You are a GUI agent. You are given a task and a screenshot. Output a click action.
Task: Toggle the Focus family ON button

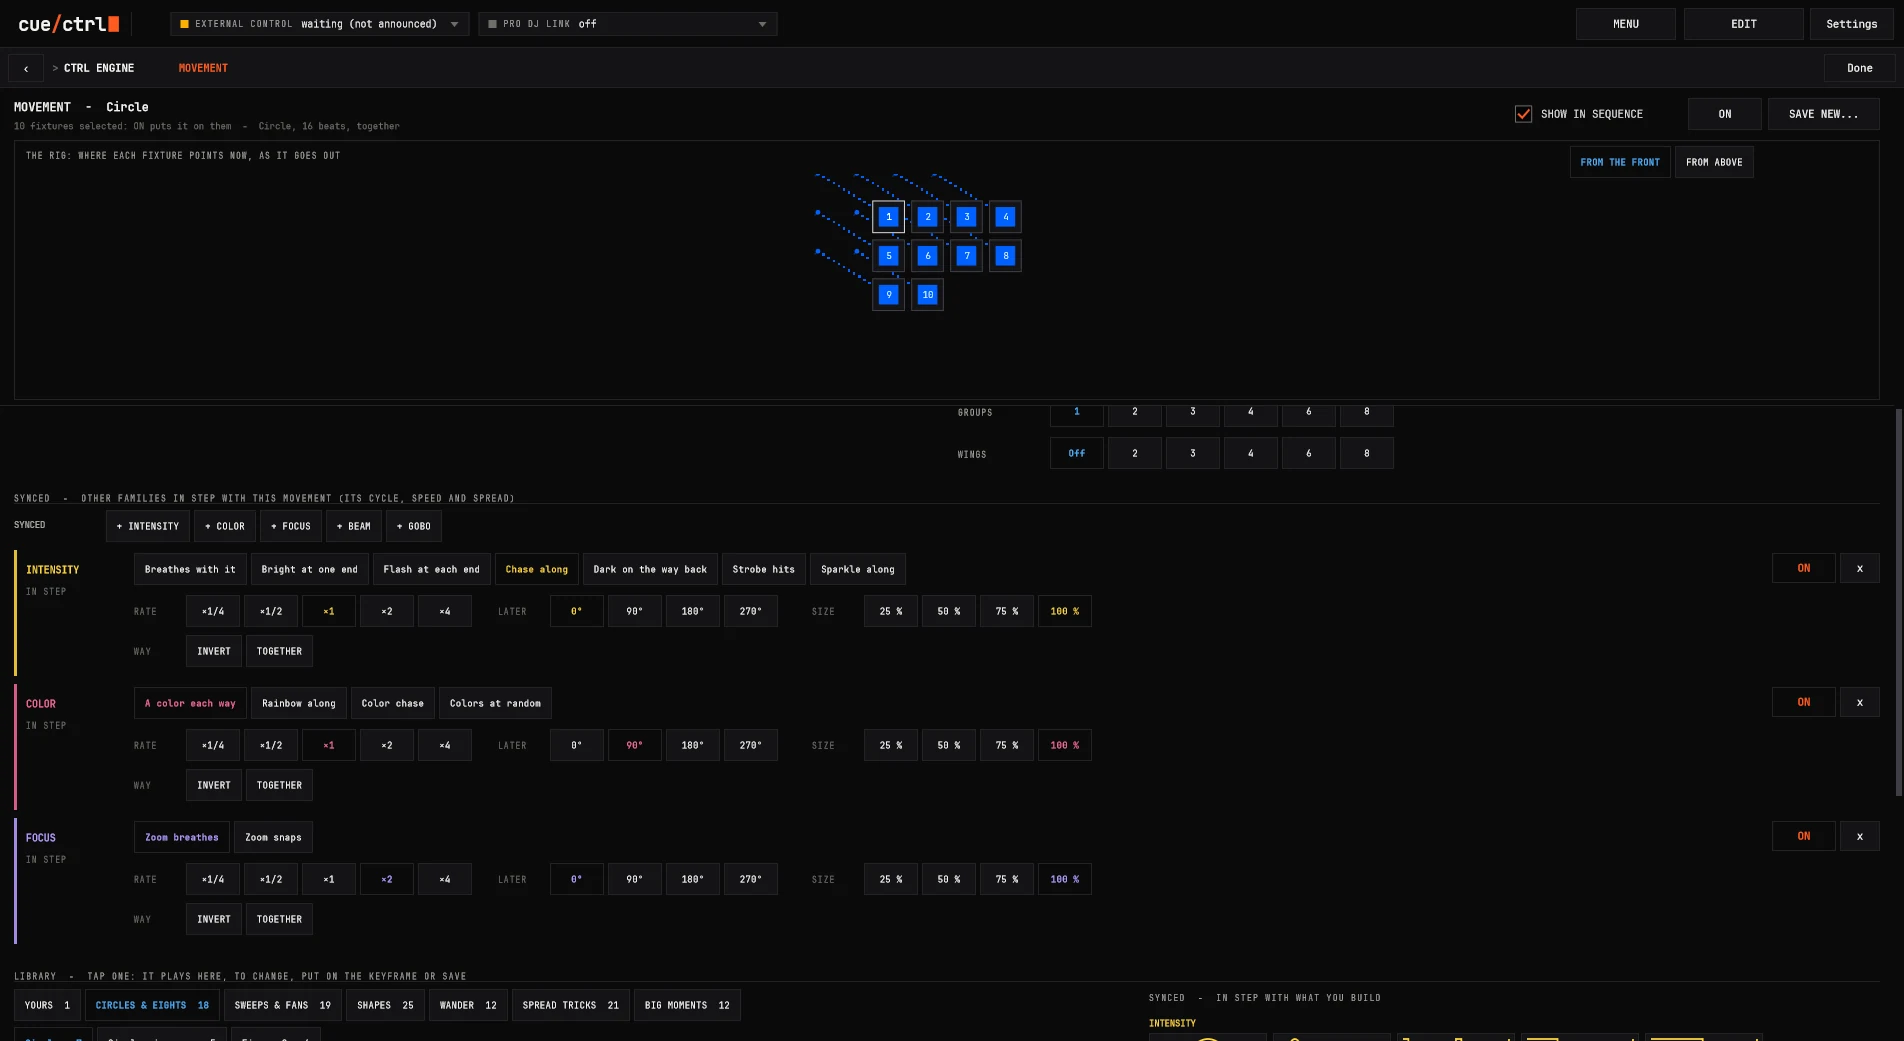coord(1803,836)
